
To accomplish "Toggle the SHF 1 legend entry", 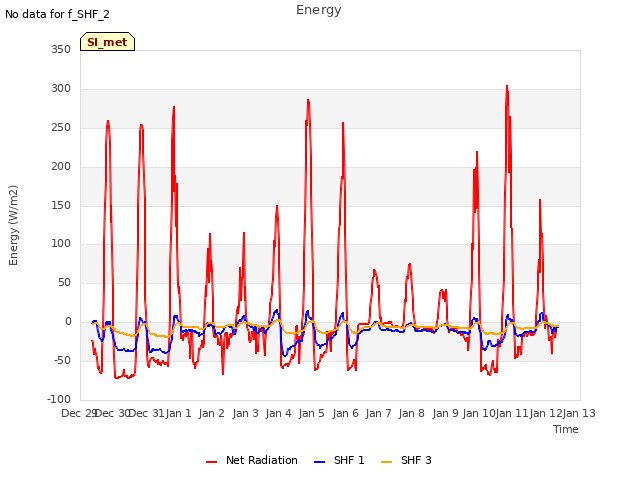I will tap(339, 460).
